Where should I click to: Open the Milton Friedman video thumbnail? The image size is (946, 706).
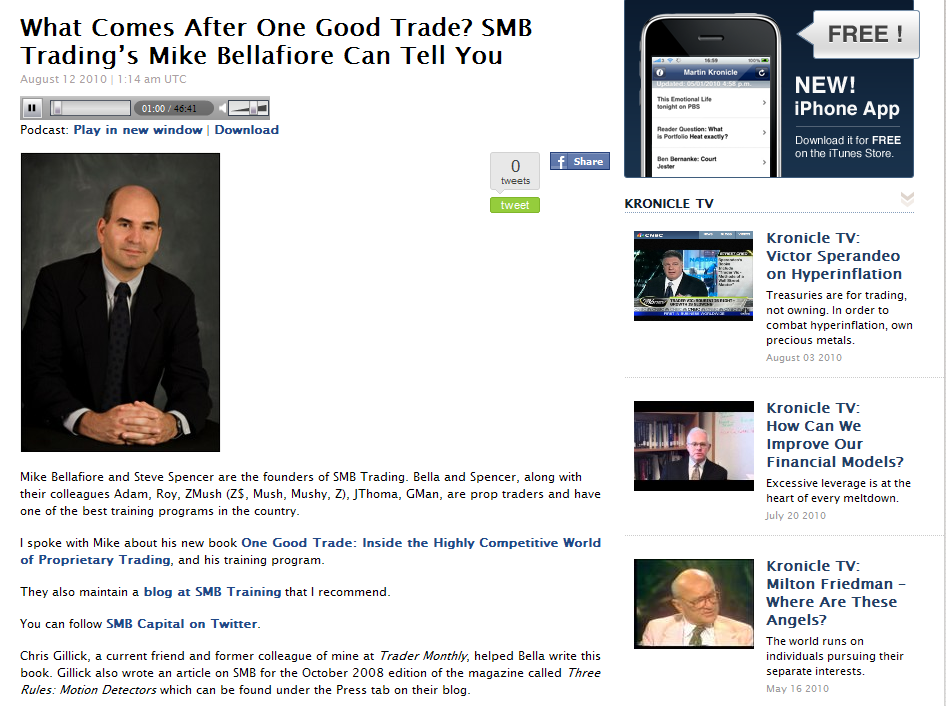[694, 604]
